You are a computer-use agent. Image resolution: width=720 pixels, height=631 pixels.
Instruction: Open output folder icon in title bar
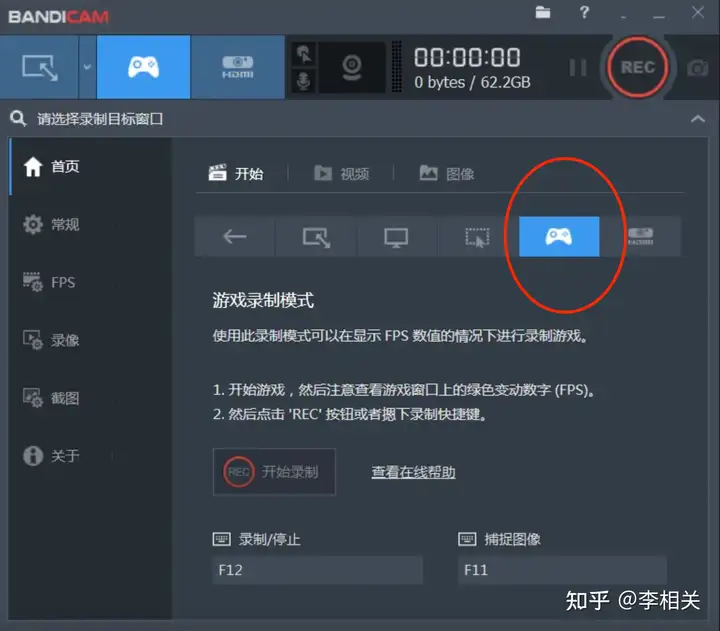click(543, 12)
